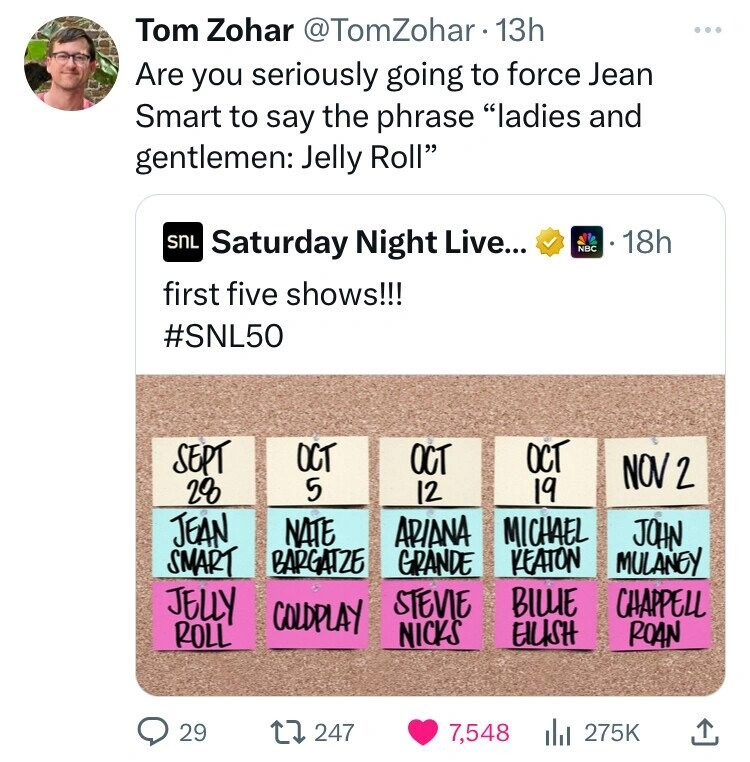750x762 pixels.
Task: Click the gold verified checkmark badge
Action: (x=548, y=242)
